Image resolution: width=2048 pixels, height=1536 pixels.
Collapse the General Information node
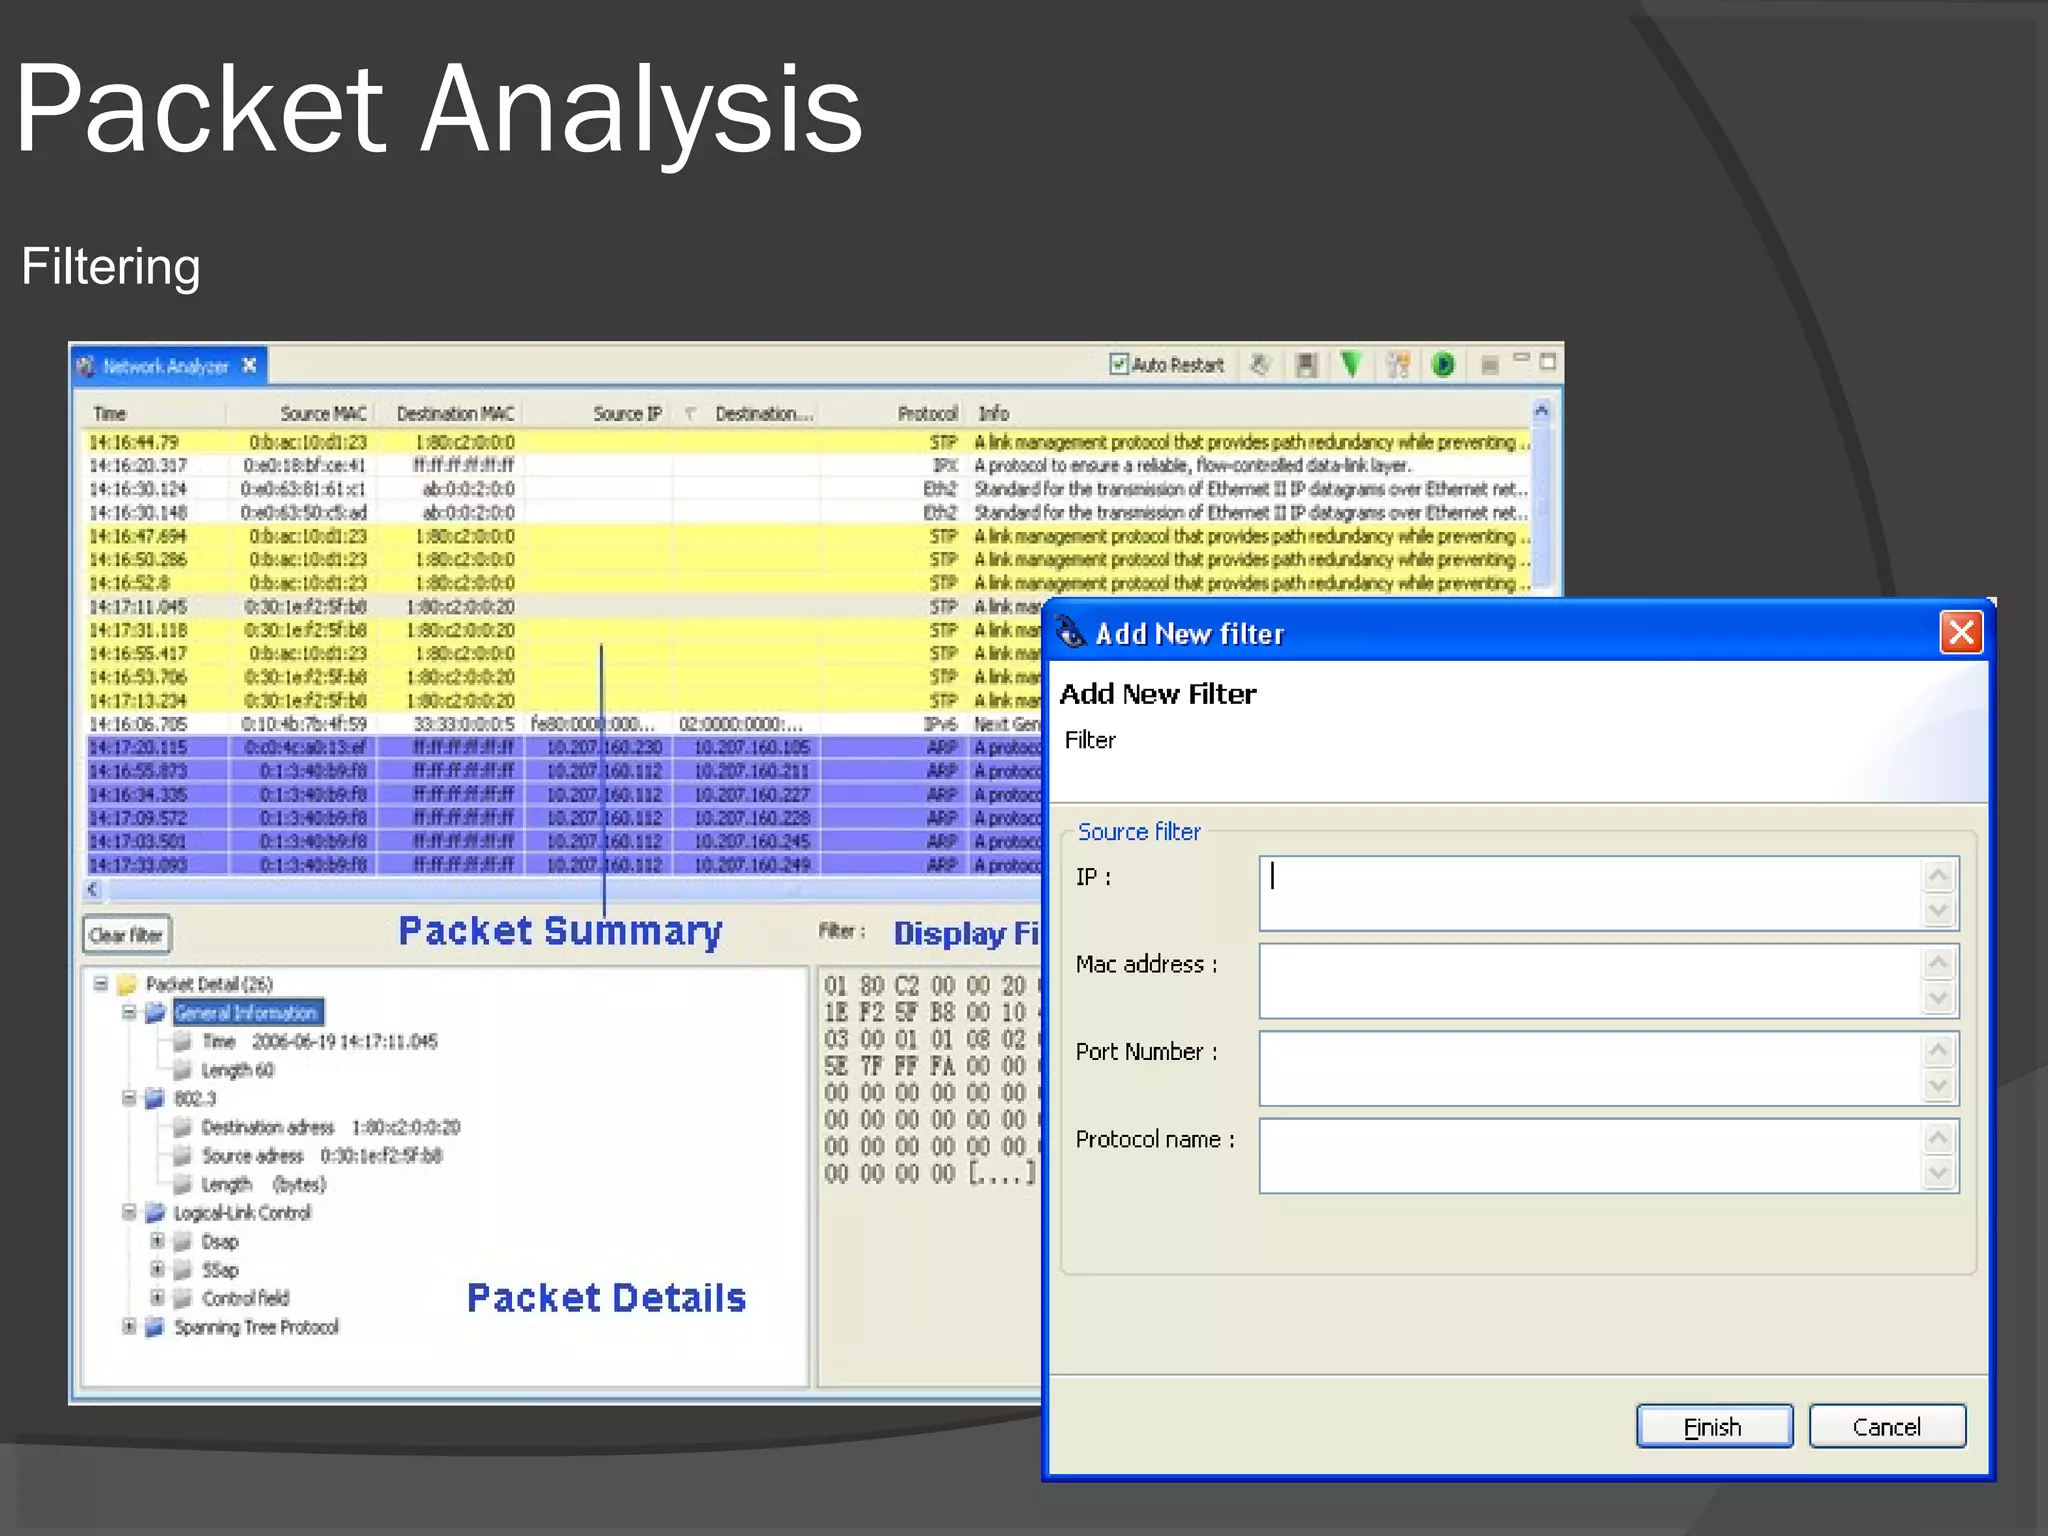(x=129, y=1012)
